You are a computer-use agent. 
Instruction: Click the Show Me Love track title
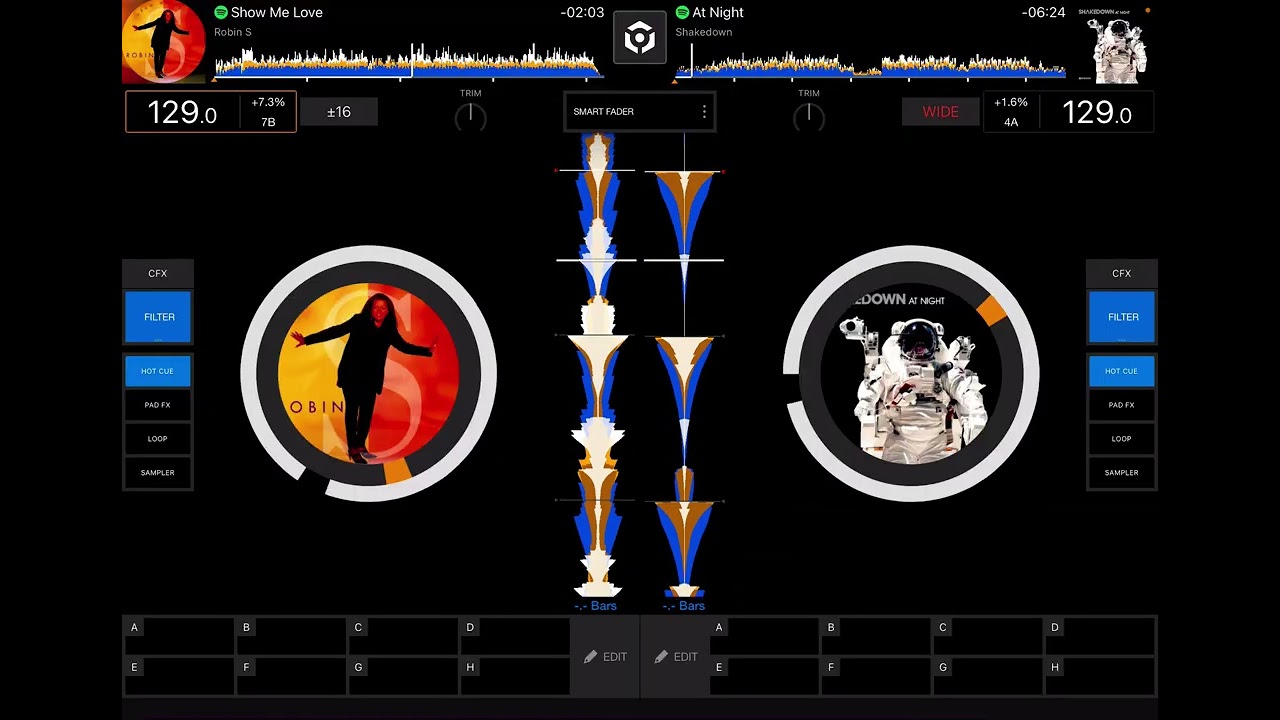point(276,12)
